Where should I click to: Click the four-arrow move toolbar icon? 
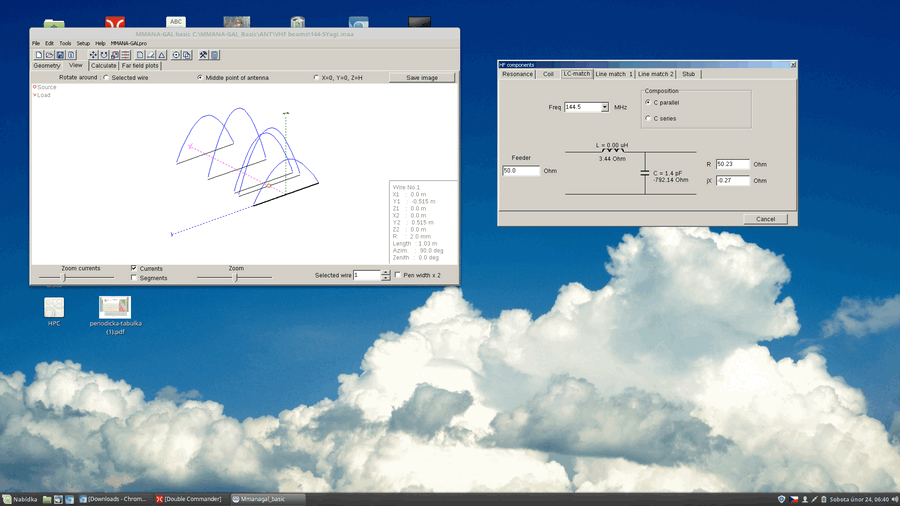coord(93,55)
